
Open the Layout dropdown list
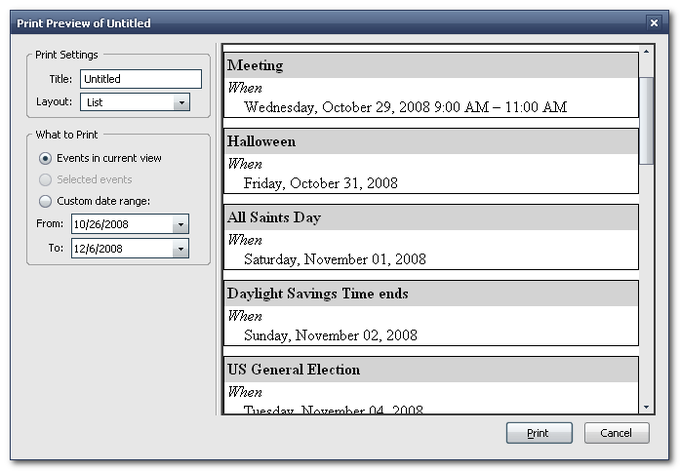click(x=180, y=102)
